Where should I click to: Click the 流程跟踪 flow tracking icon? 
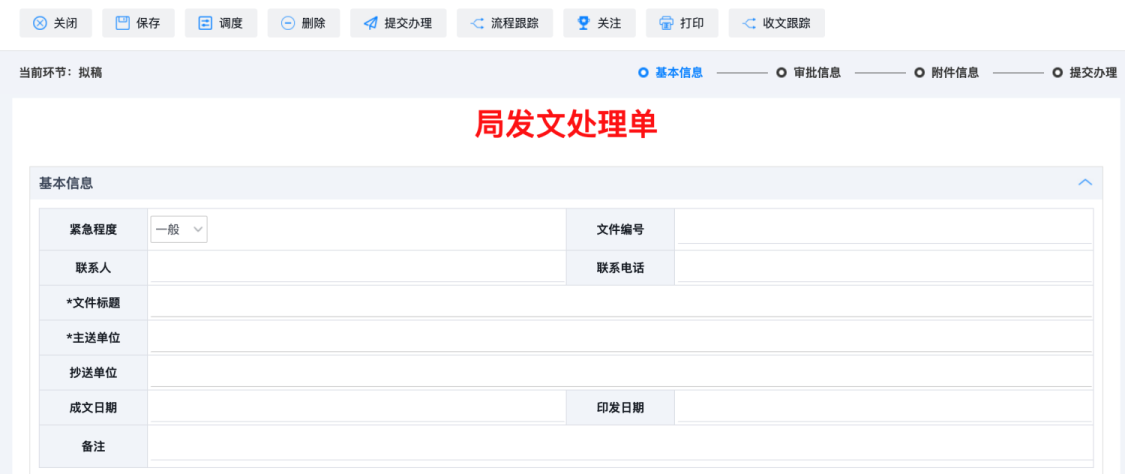coord(477,23)
